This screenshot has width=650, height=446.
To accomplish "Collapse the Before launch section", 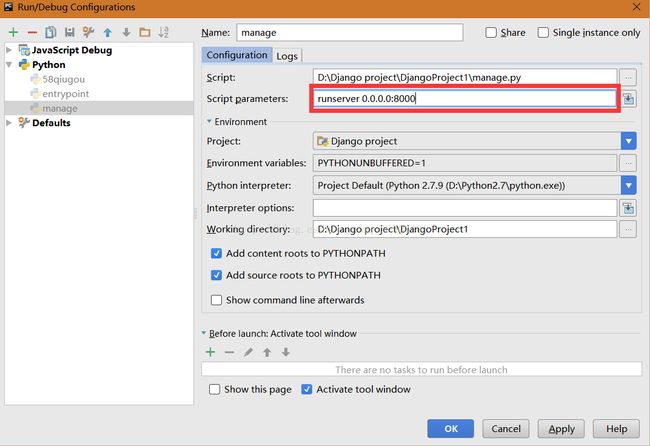I will click(204, 333).
